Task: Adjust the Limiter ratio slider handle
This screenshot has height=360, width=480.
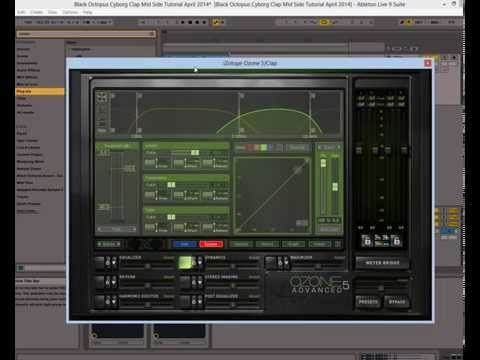Action: [195, 152]
